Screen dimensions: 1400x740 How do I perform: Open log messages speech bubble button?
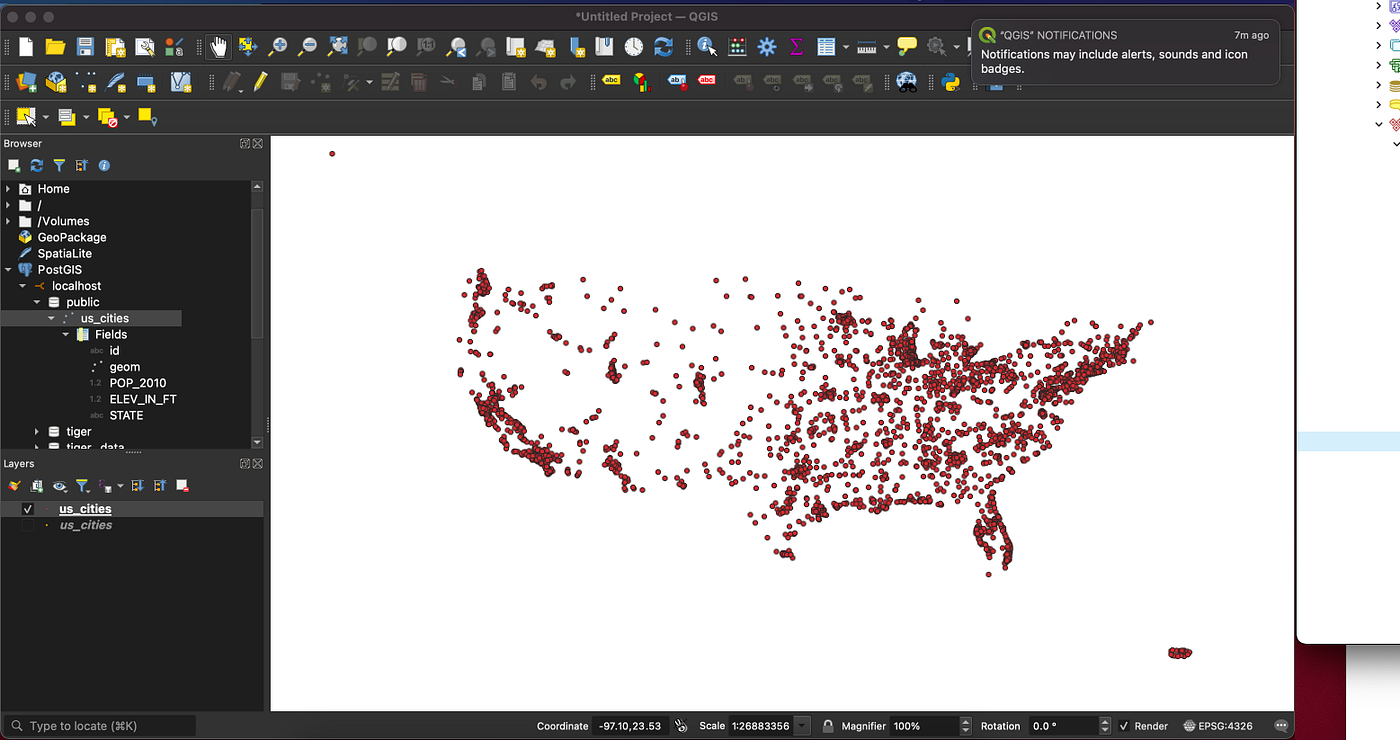tap(1282, 726)
